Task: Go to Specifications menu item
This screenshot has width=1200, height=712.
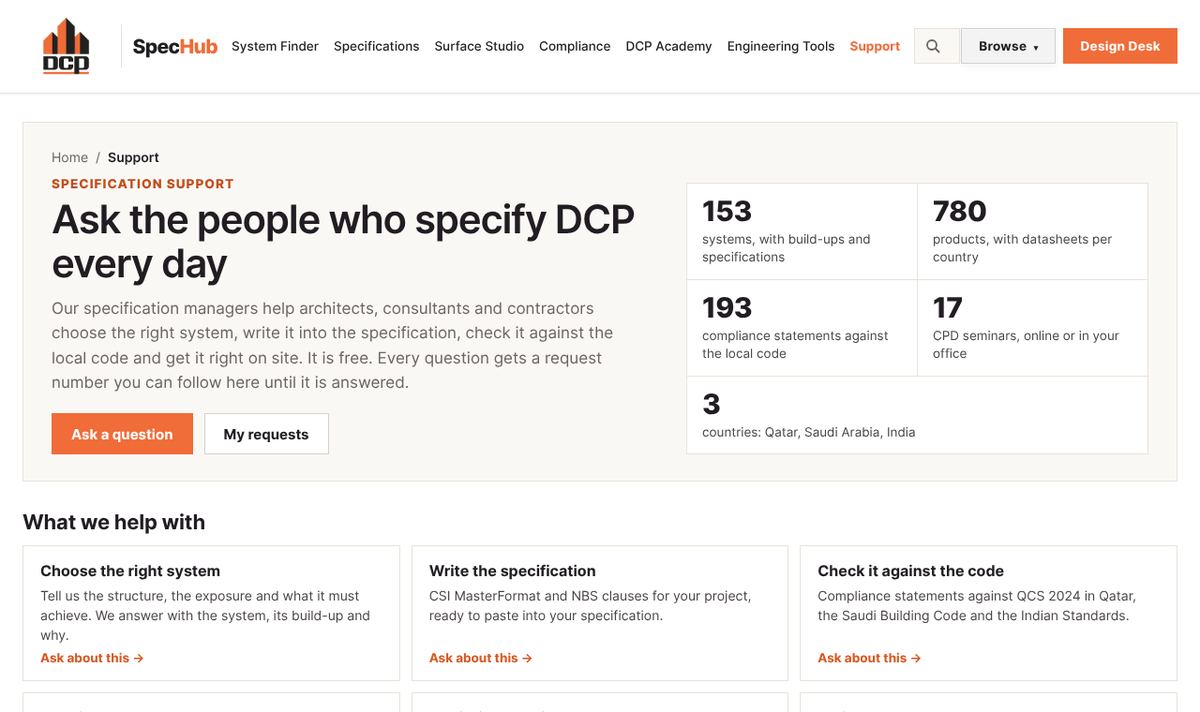Action: 376,46
